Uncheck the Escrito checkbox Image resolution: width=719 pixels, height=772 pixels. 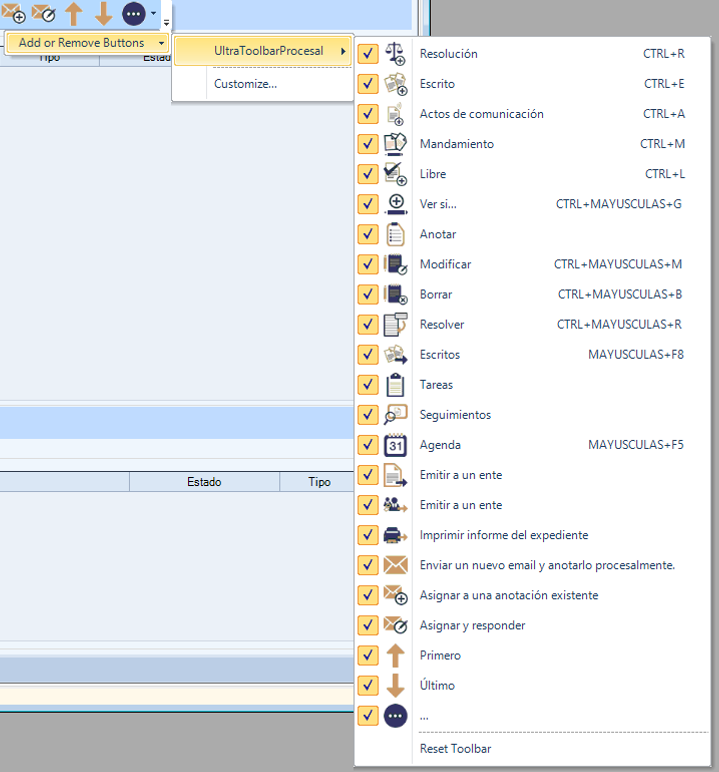368,84
